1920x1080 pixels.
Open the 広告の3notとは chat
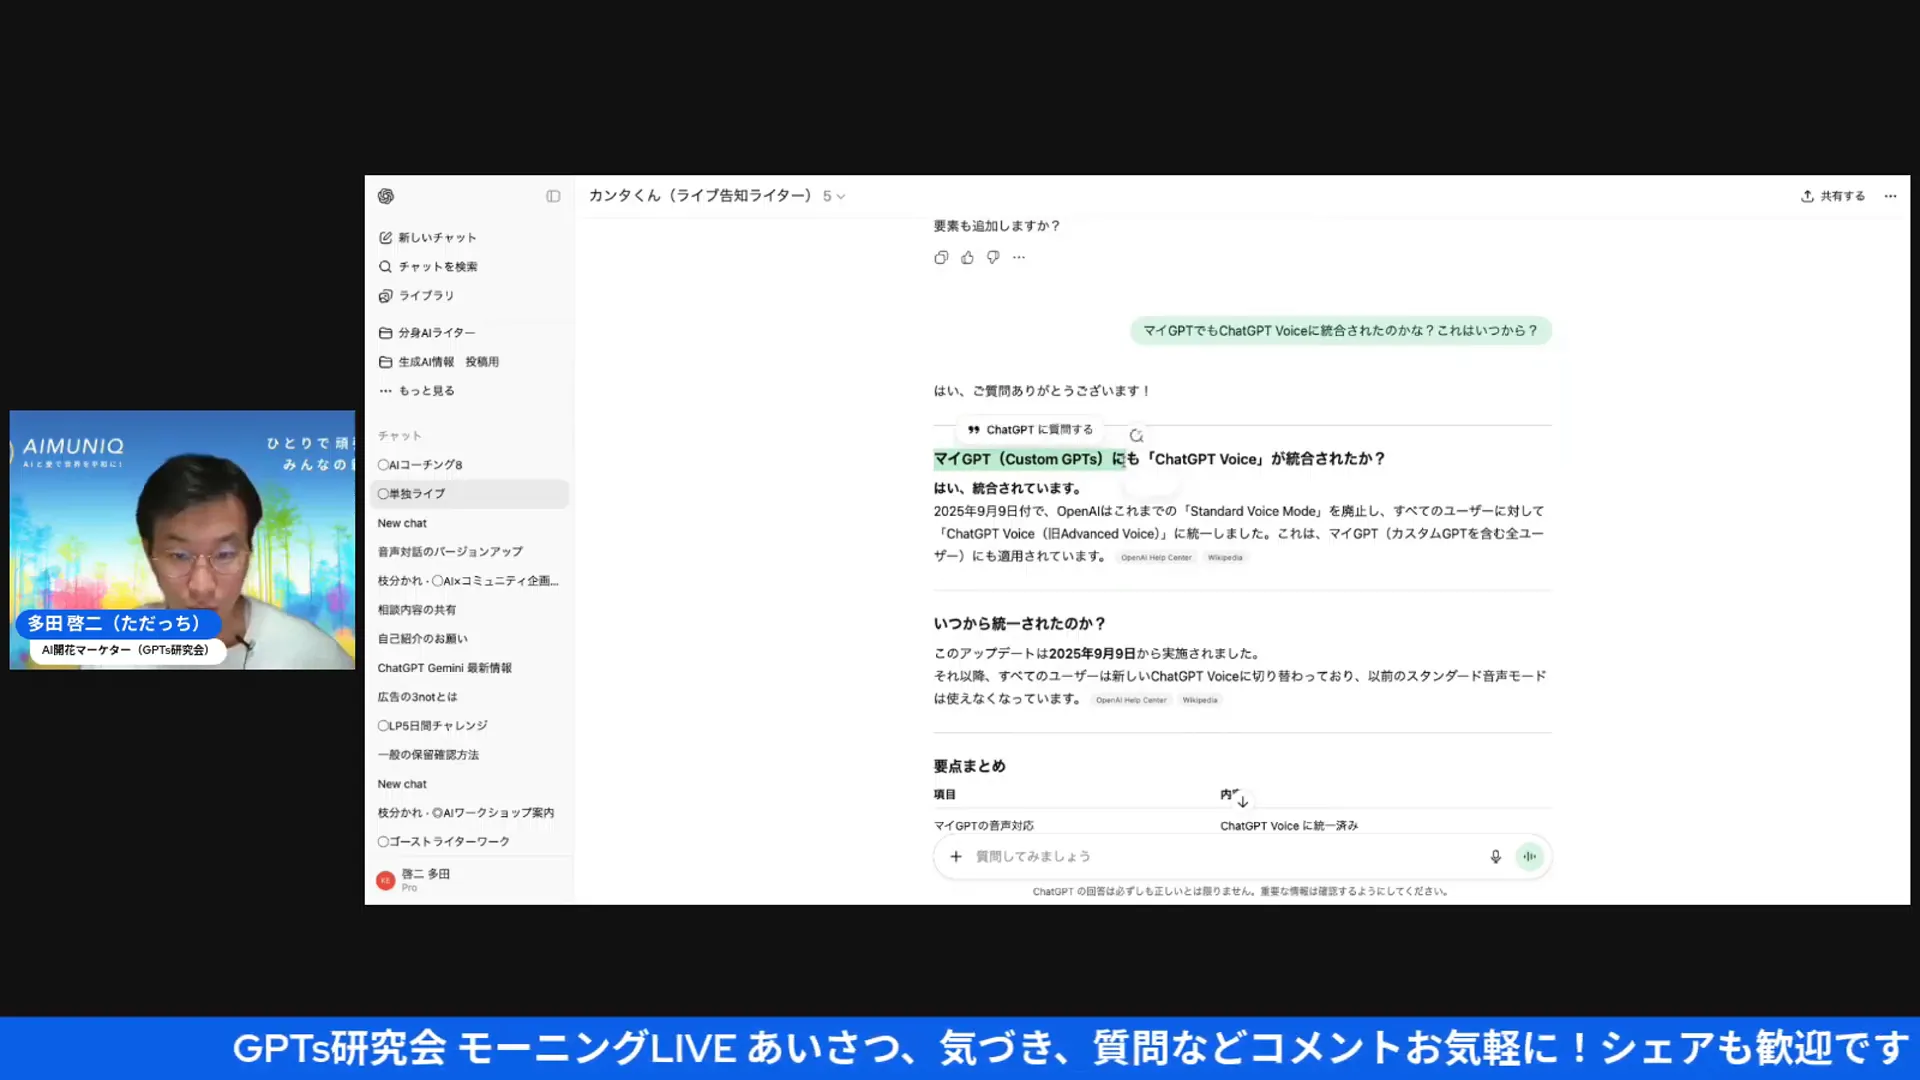pyautogui.click(x=470, y=696)
